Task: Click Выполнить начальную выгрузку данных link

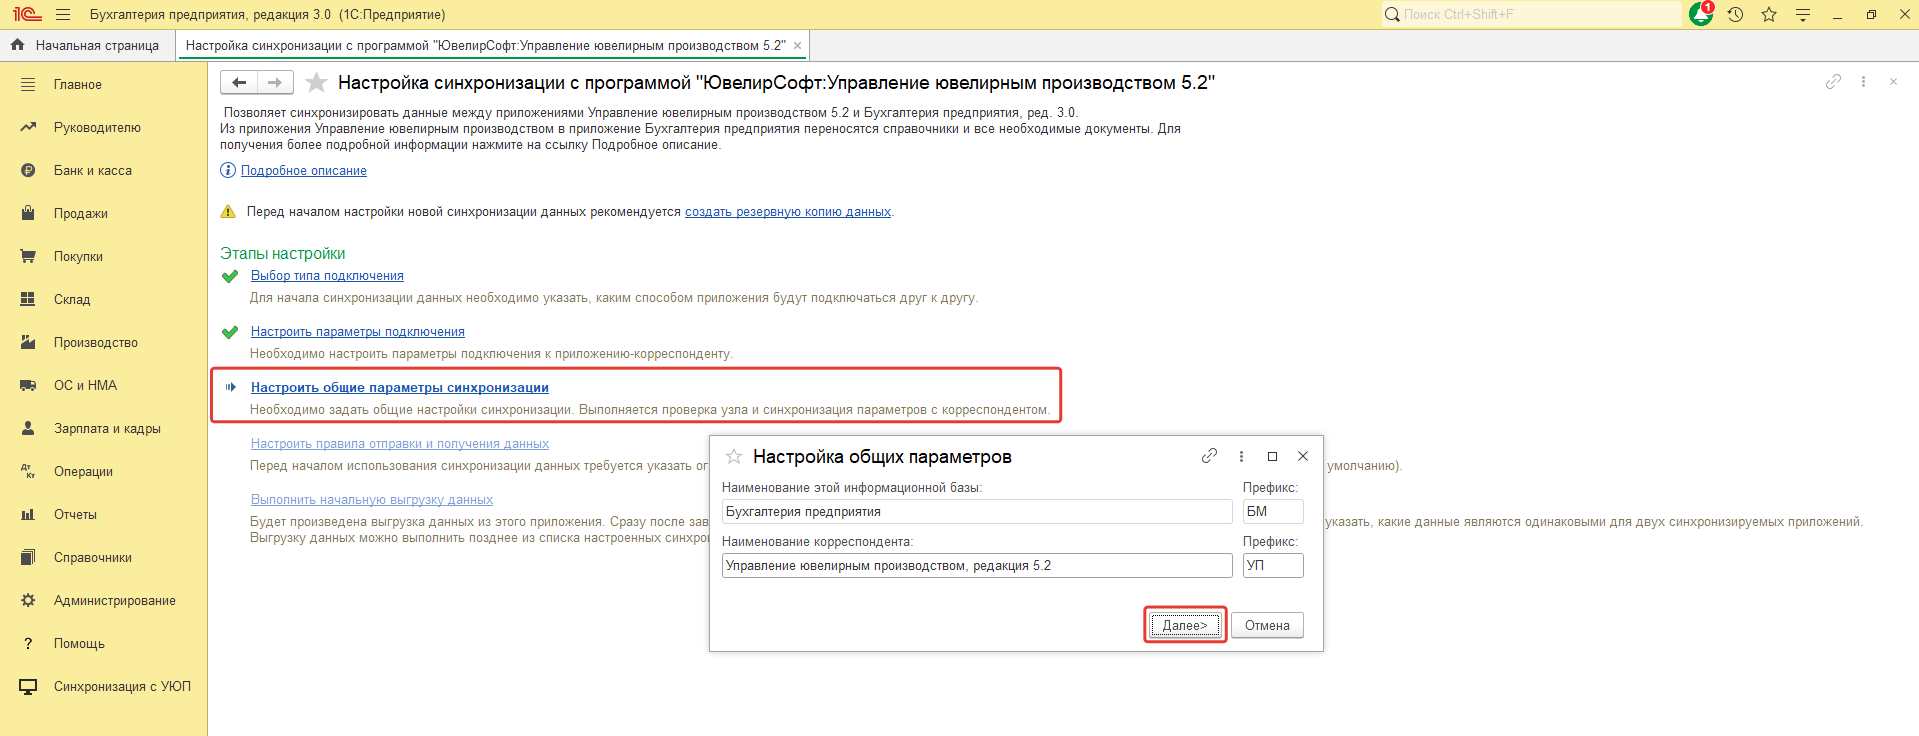Action: coord(372,500)
